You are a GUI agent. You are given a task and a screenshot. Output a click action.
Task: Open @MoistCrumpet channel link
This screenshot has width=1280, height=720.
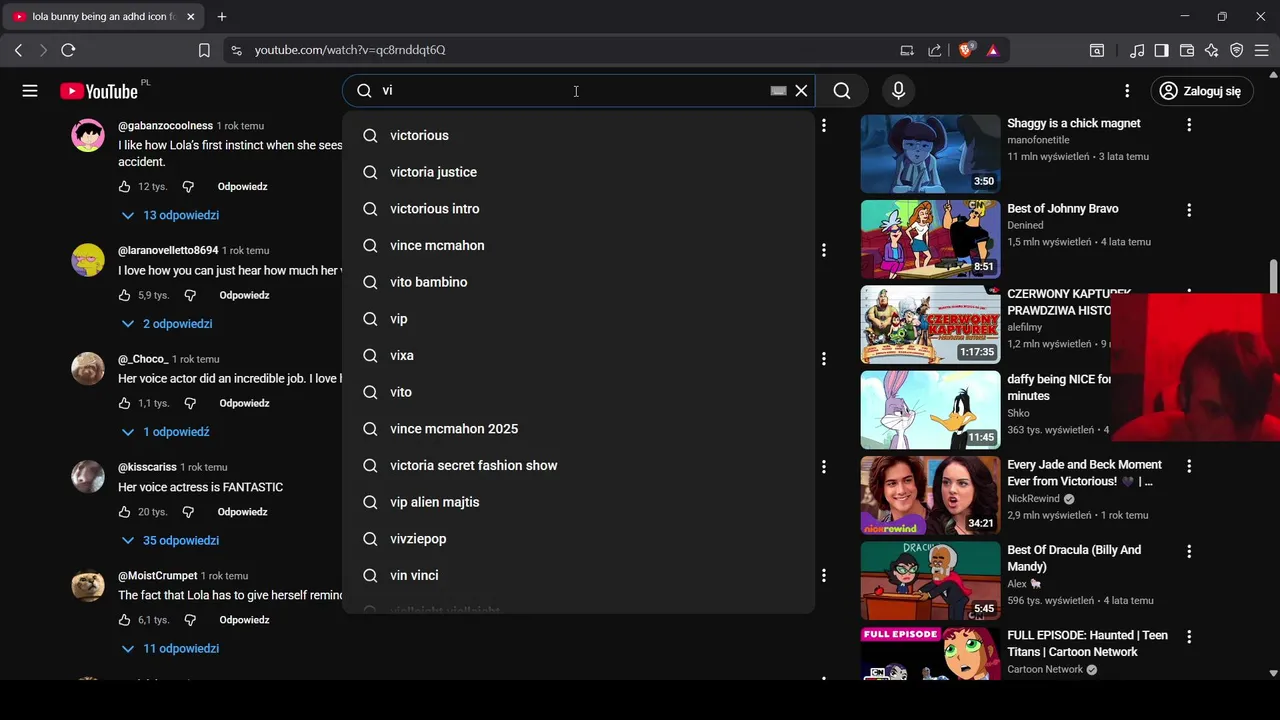(x=158, y=576)
